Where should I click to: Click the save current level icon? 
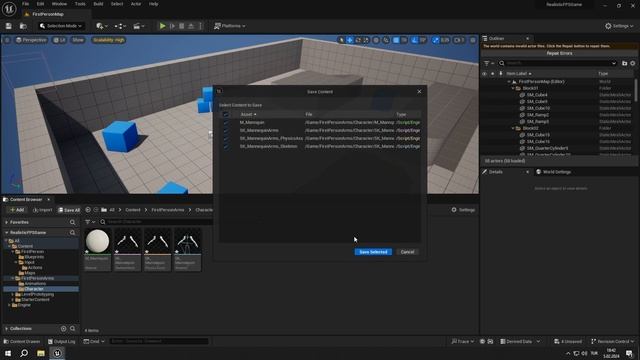click(x=9, y=26)
